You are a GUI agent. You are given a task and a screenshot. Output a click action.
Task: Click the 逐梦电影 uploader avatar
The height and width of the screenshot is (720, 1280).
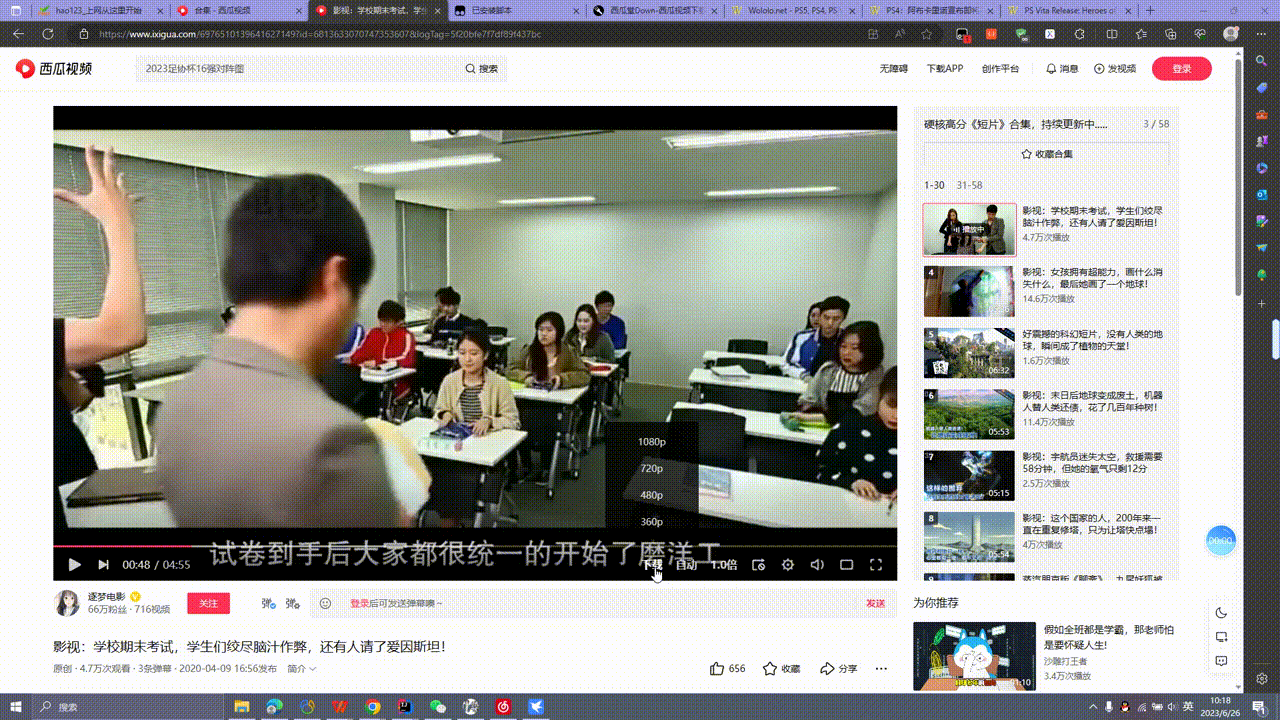(x=67, y=603)
